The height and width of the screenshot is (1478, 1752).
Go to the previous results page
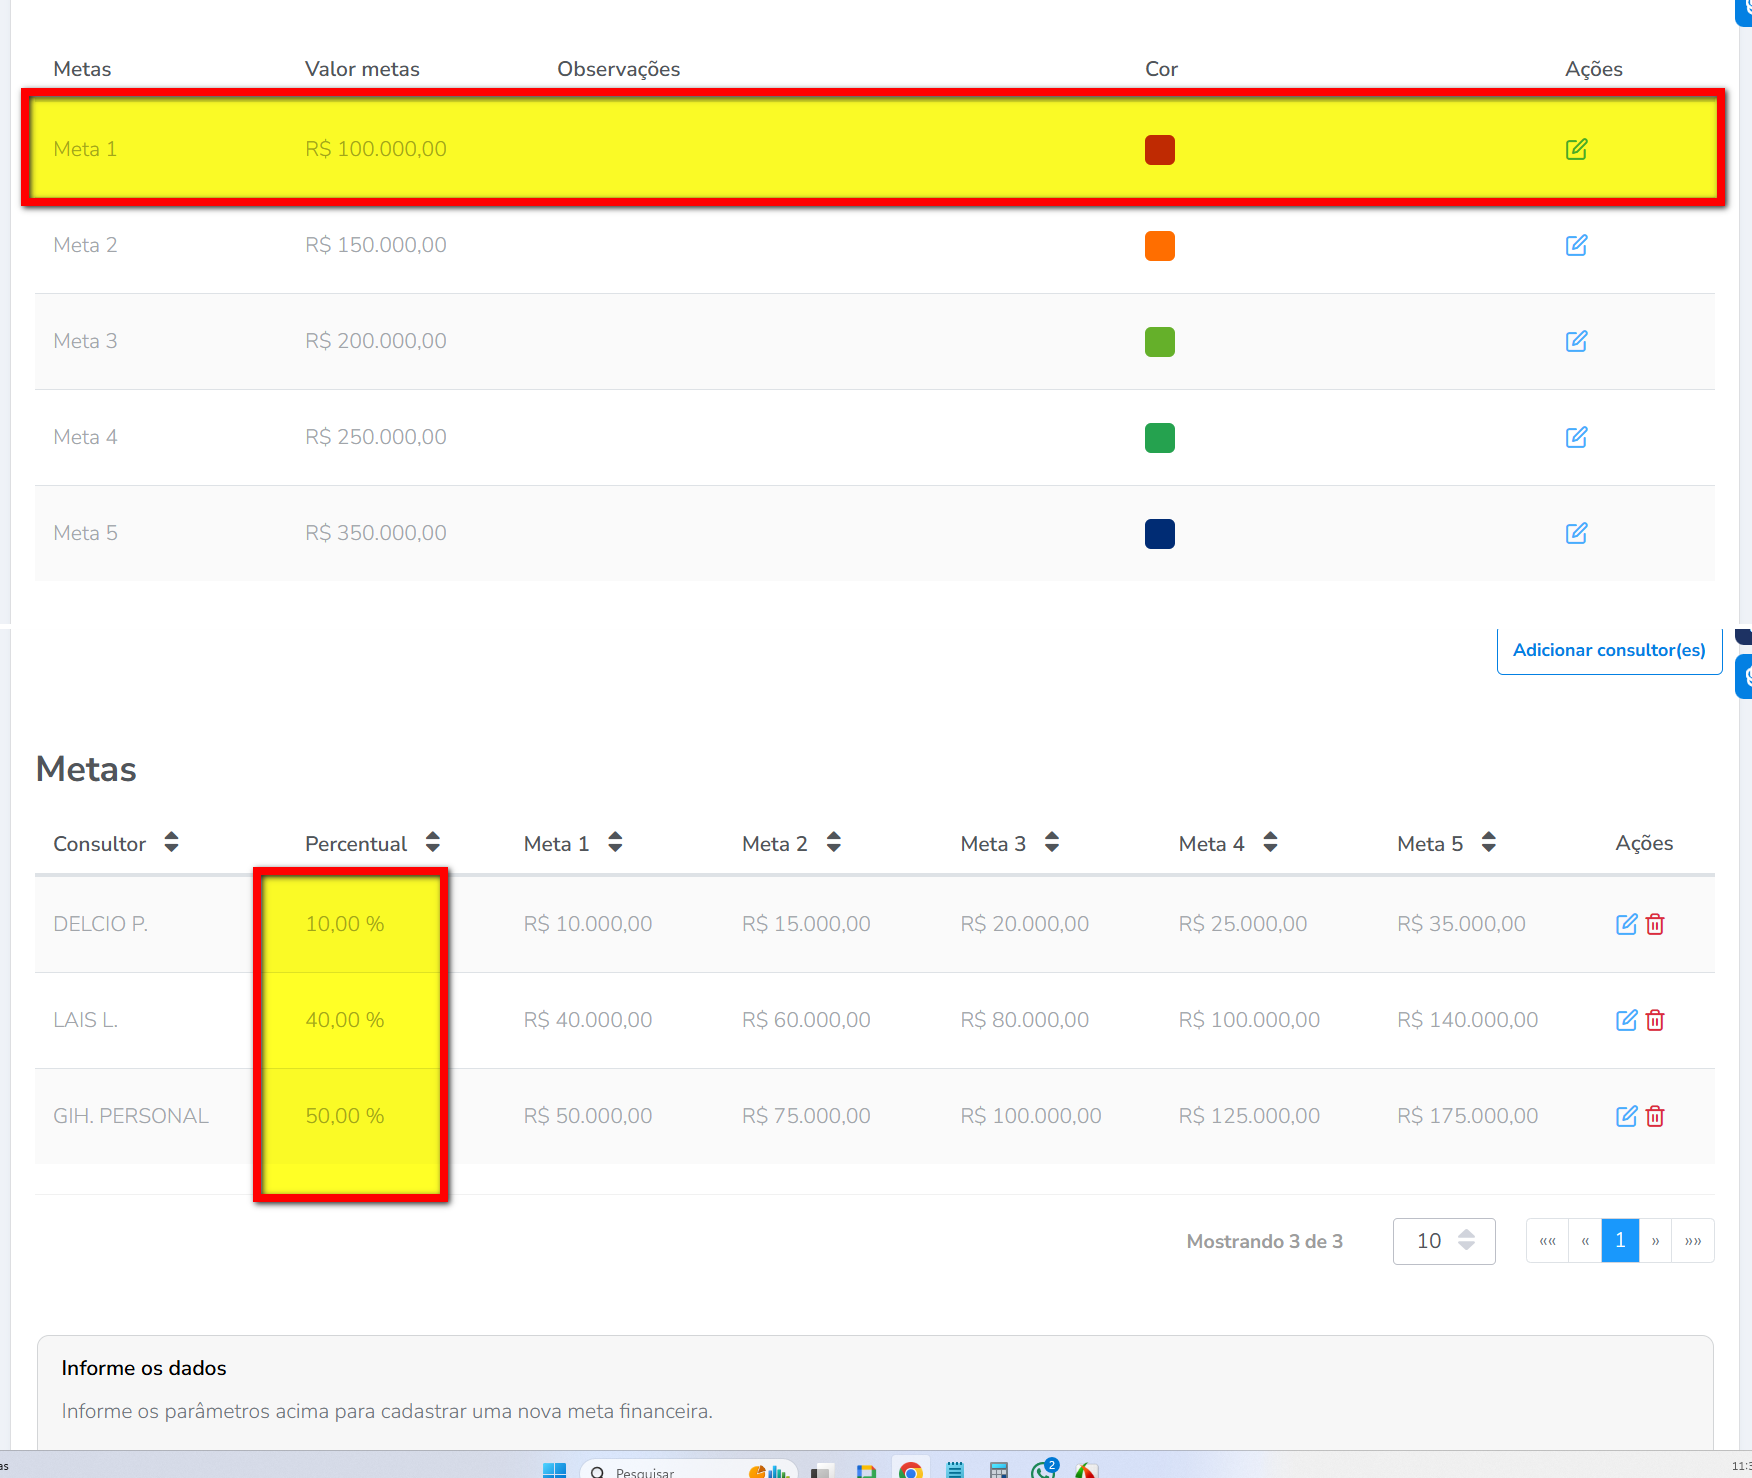pos(1585,1241)
